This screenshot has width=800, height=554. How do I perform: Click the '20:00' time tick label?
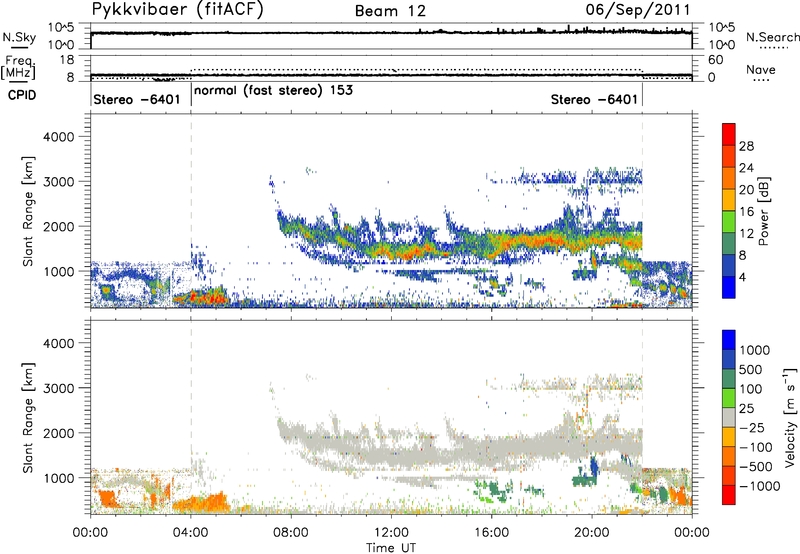click(592, 533)
